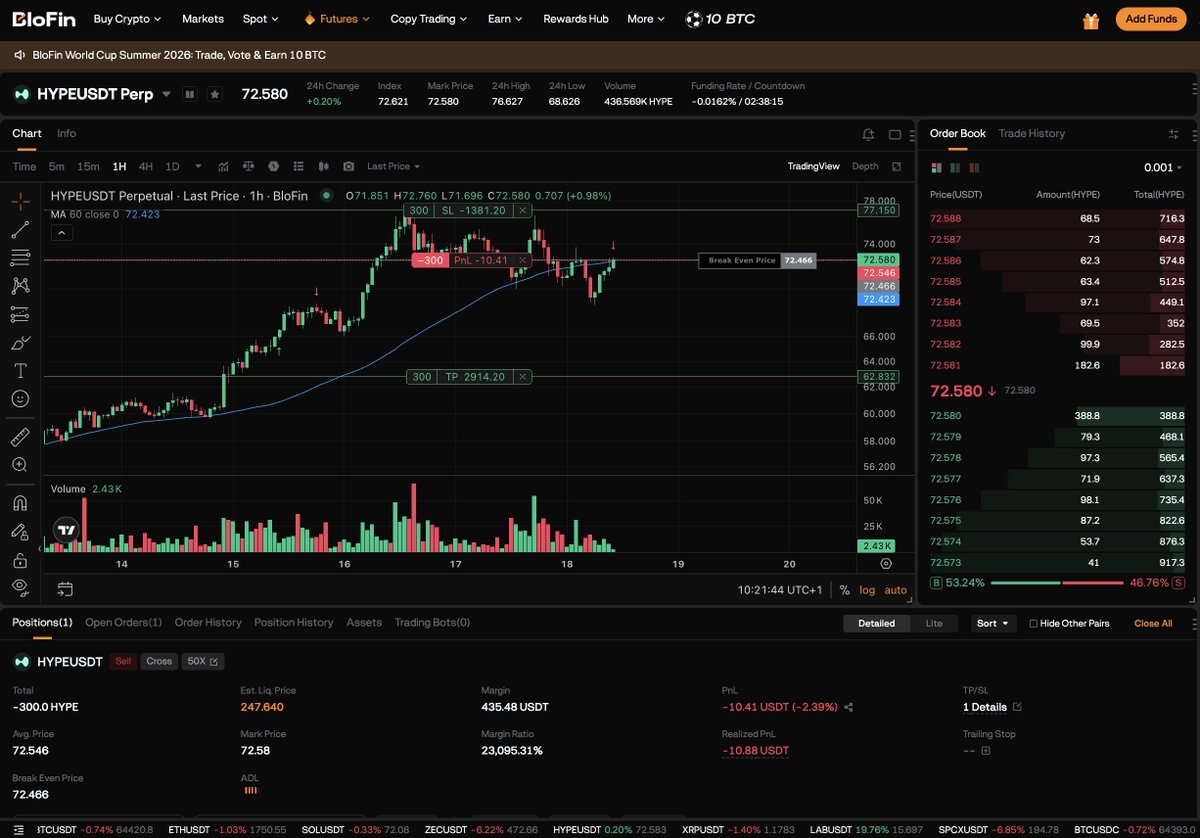Screen dimensions: 1200x838
Task: Open order book settings sliders icon
Action: point(1174,134)
